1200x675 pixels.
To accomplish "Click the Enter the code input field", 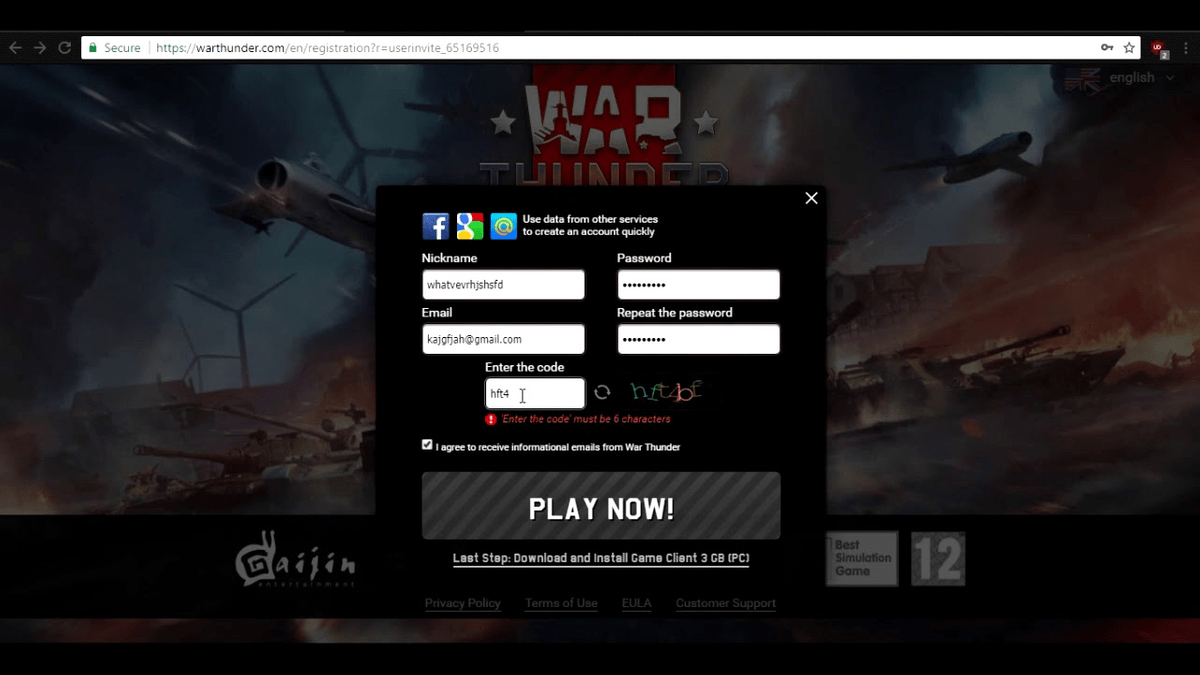I will [535, 393].
